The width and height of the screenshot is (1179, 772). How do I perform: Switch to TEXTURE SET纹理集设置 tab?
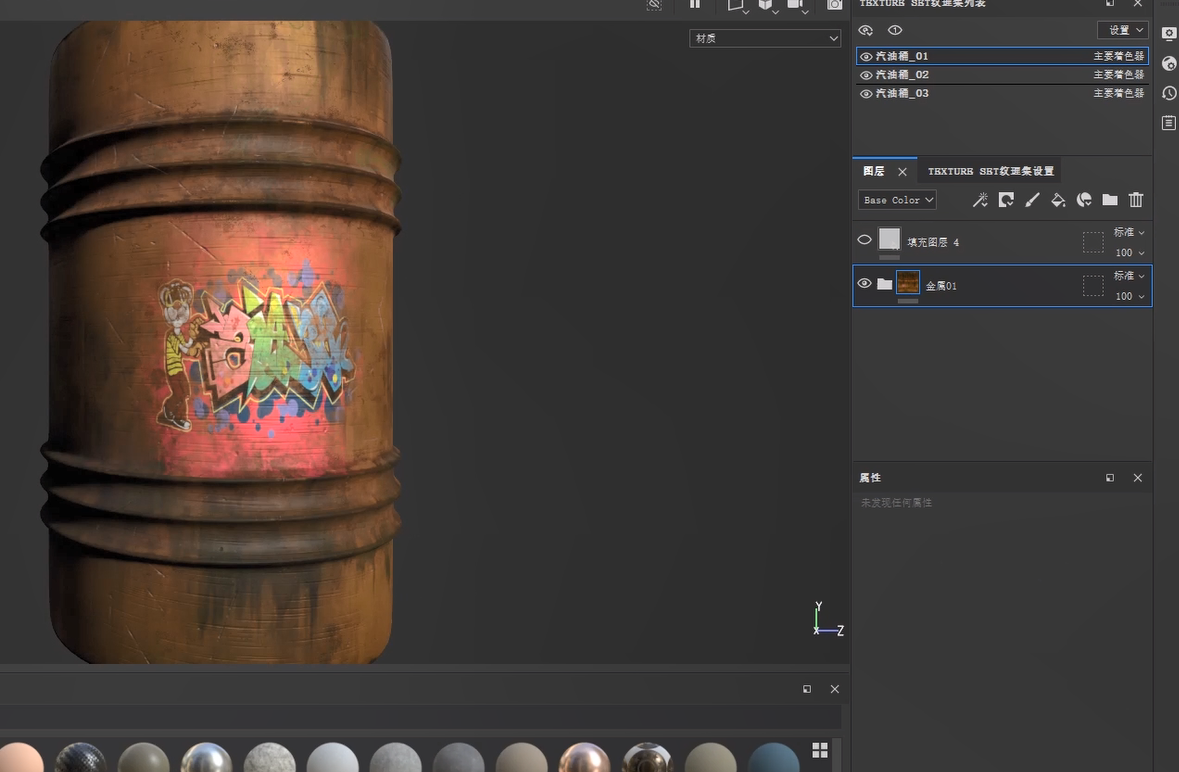click(990, 171)
